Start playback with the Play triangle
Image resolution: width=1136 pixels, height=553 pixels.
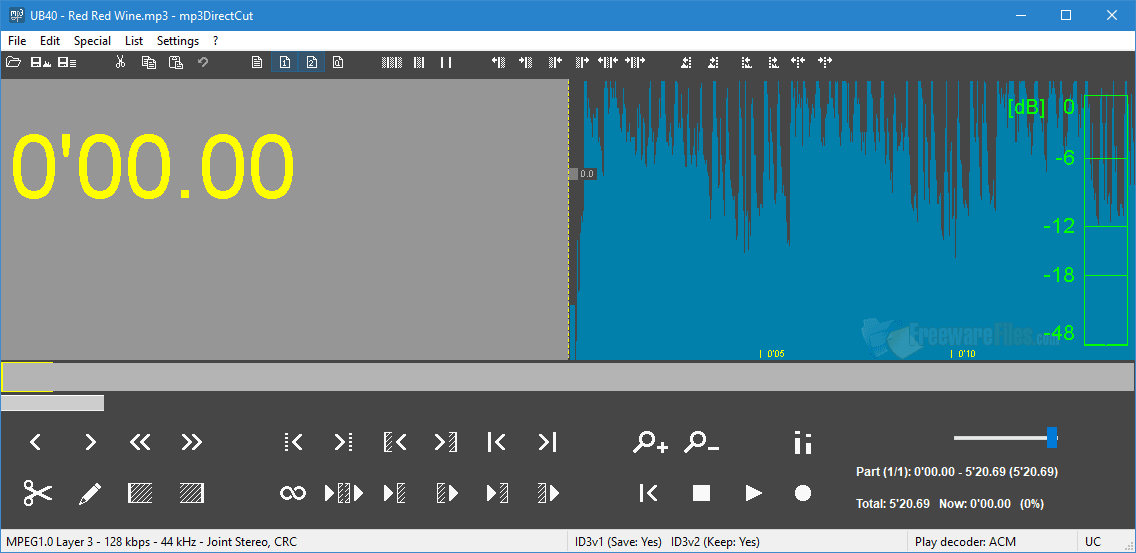753,494
